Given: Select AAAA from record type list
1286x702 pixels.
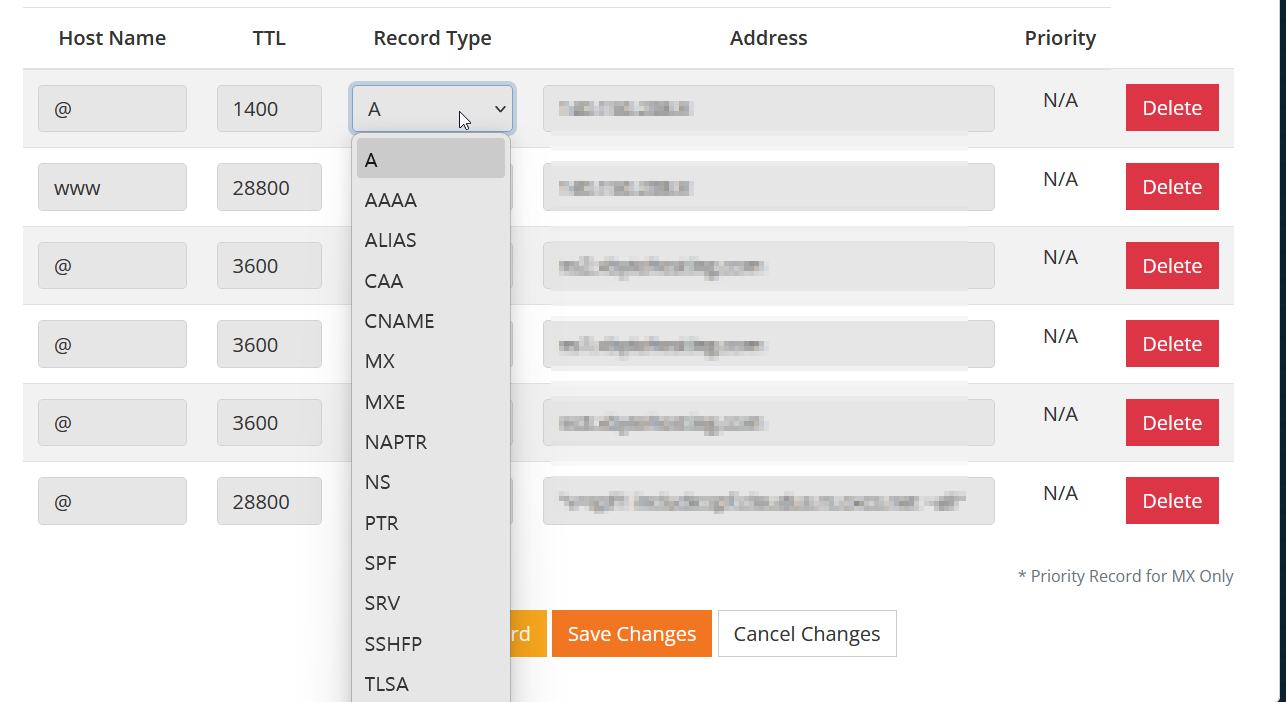Looking at the screenshot, I should [x=391, y=200].
